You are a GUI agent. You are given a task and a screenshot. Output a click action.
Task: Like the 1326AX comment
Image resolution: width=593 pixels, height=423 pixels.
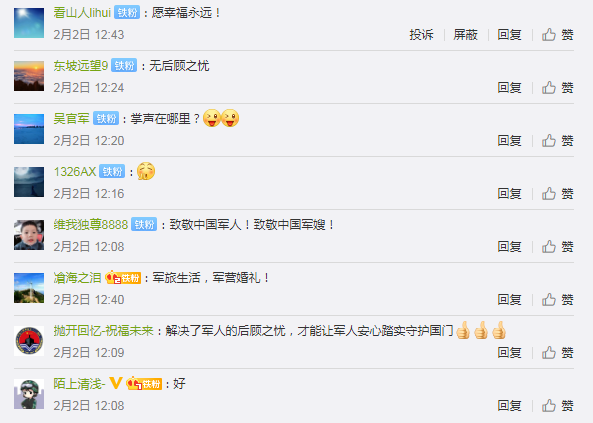pos(557,194)
